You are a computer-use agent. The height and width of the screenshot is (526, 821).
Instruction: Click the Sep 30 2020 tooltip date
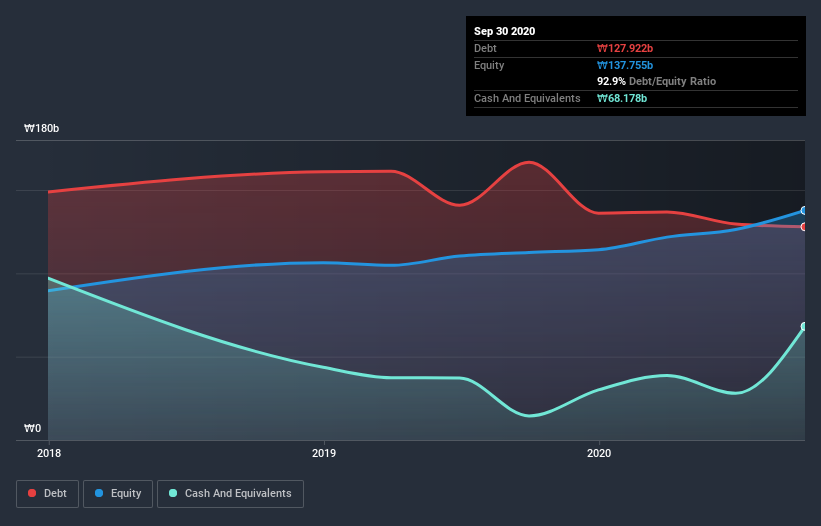[x=504, y=31]
